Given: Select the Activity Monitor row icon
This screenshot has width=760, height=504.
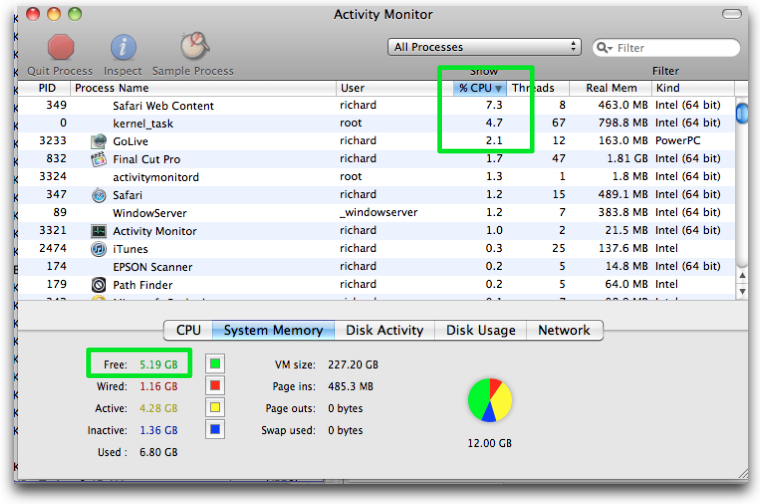Looking at the screenshot, I should point(99,231).
